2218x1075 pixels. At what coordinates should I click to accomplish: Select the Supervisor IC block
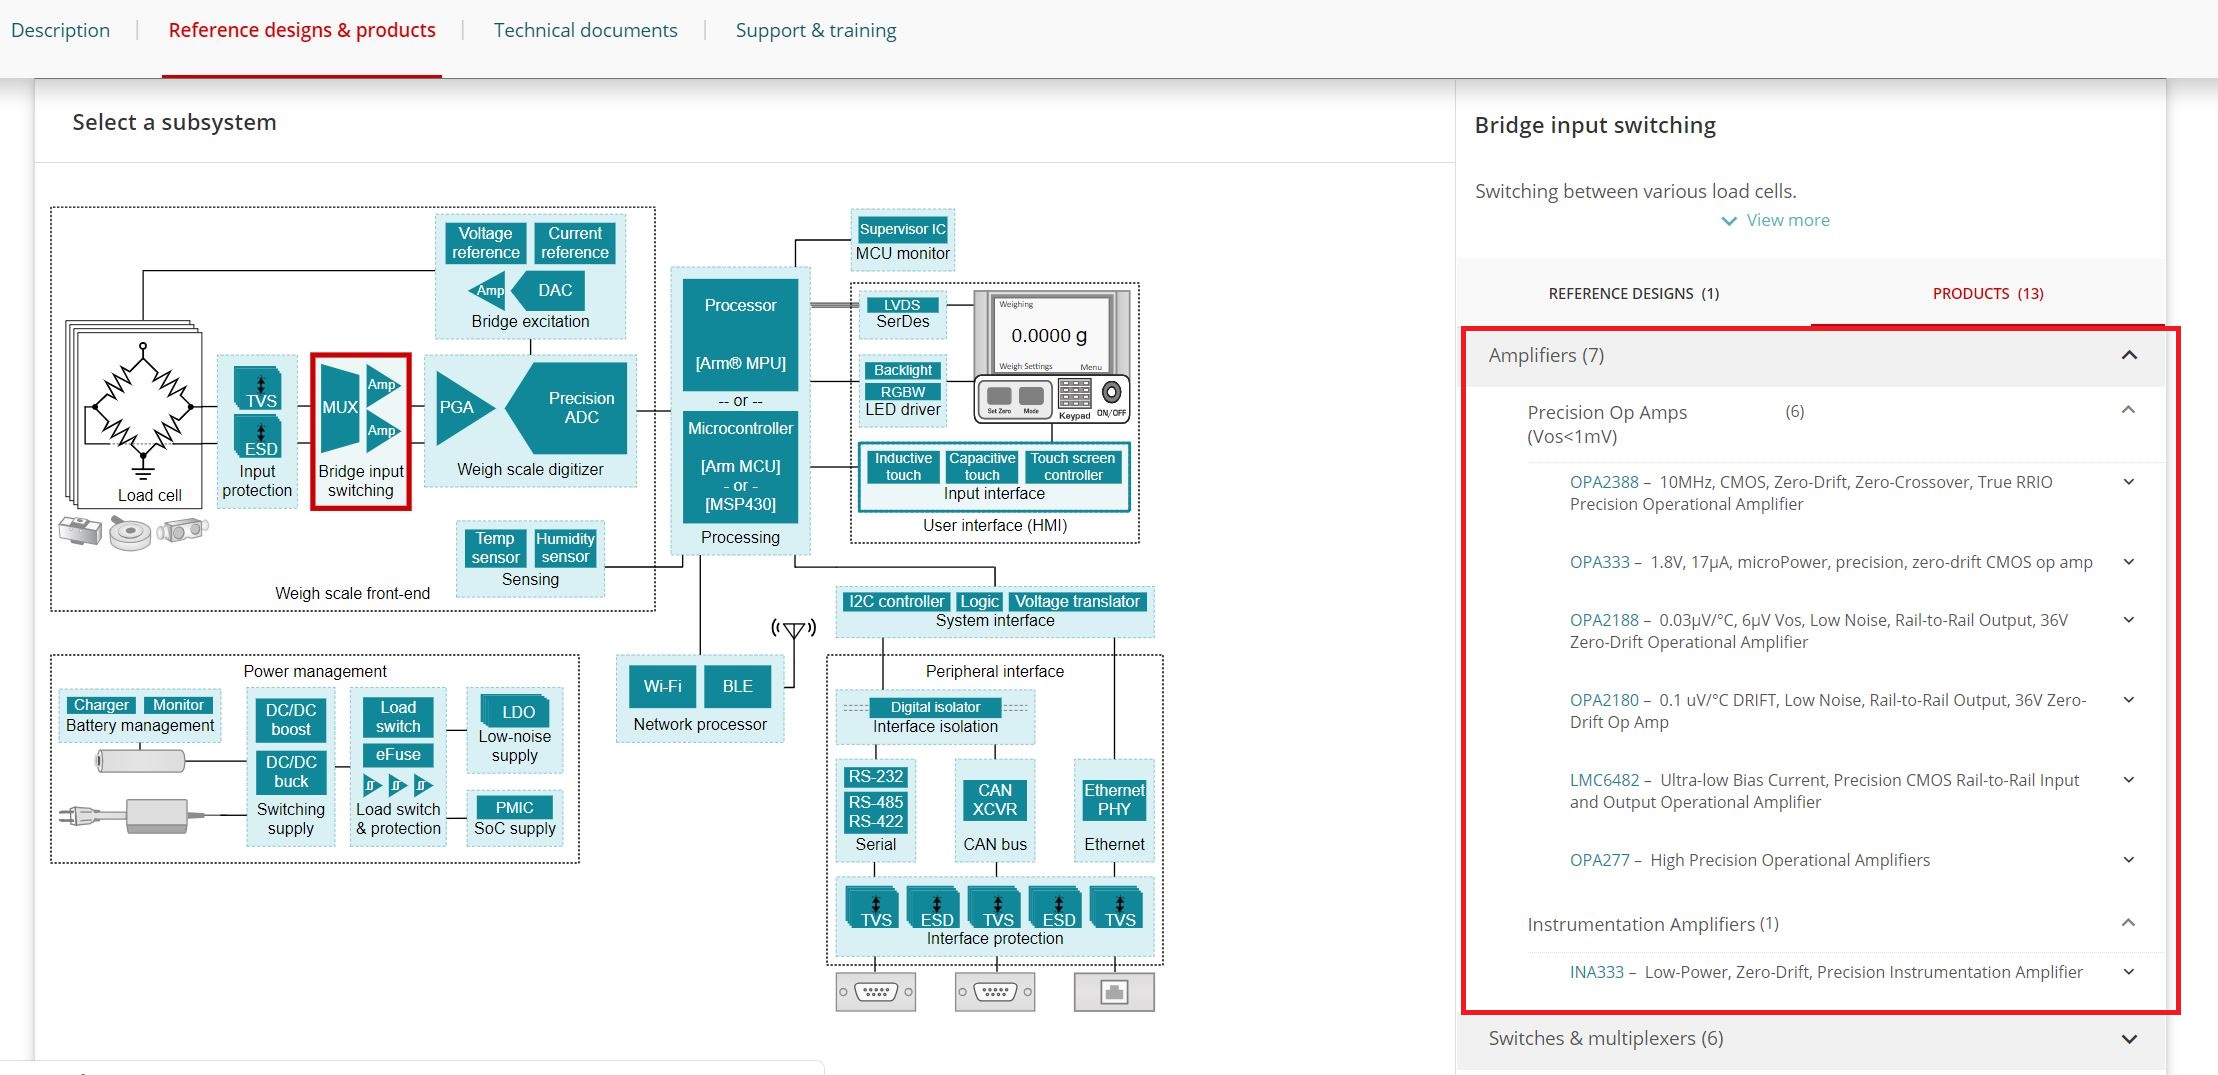tap(902, 229)
